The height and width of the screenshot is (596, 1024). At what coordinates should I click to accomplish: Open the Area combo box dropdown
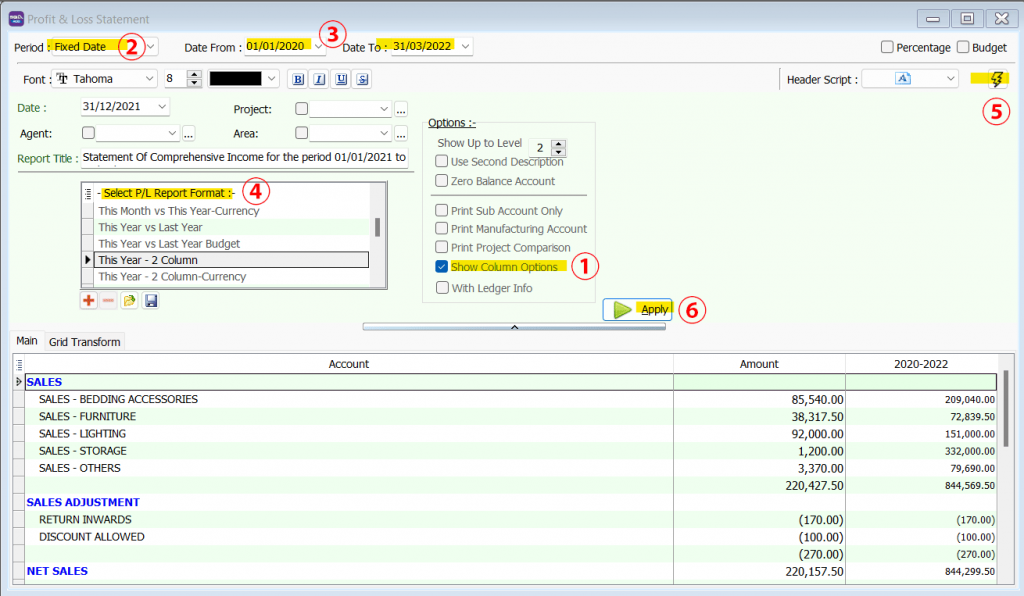pyautogui.click(x=383, y=133)
